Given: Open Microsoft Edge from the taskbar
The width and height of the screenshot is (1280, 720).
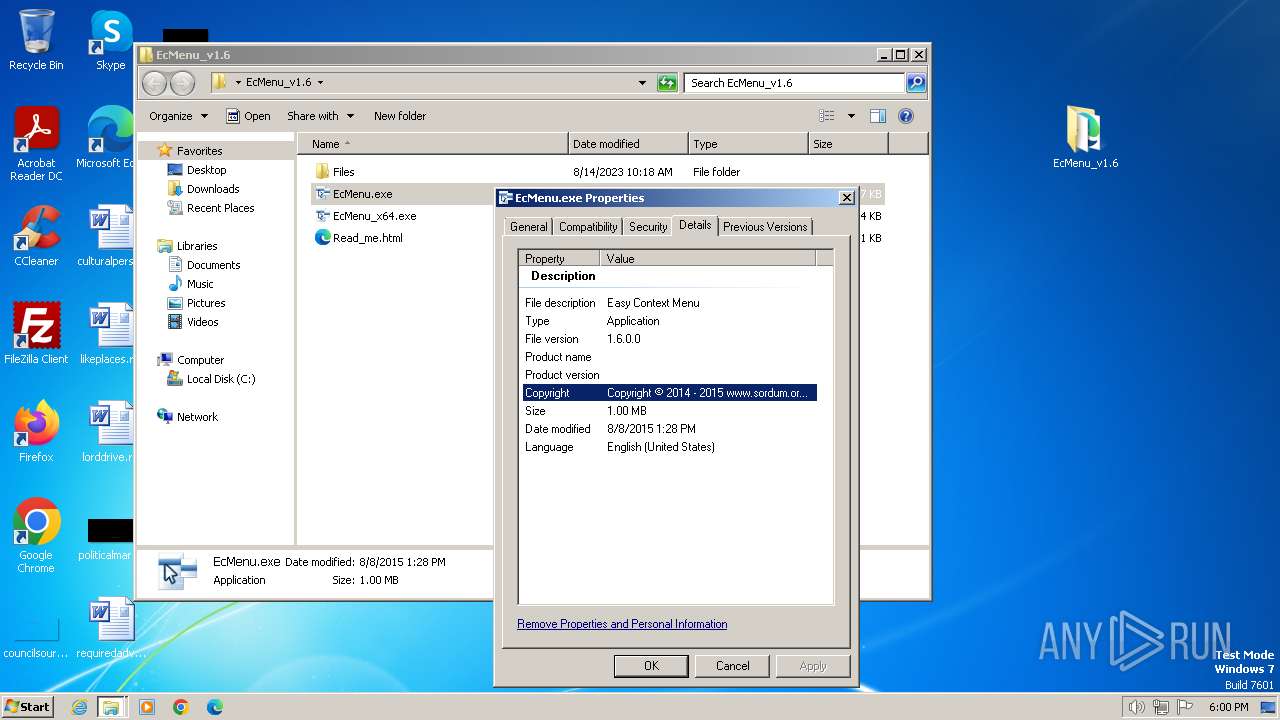Looking at the screenshot, I should pyautogui.click(x=215, y=707).
